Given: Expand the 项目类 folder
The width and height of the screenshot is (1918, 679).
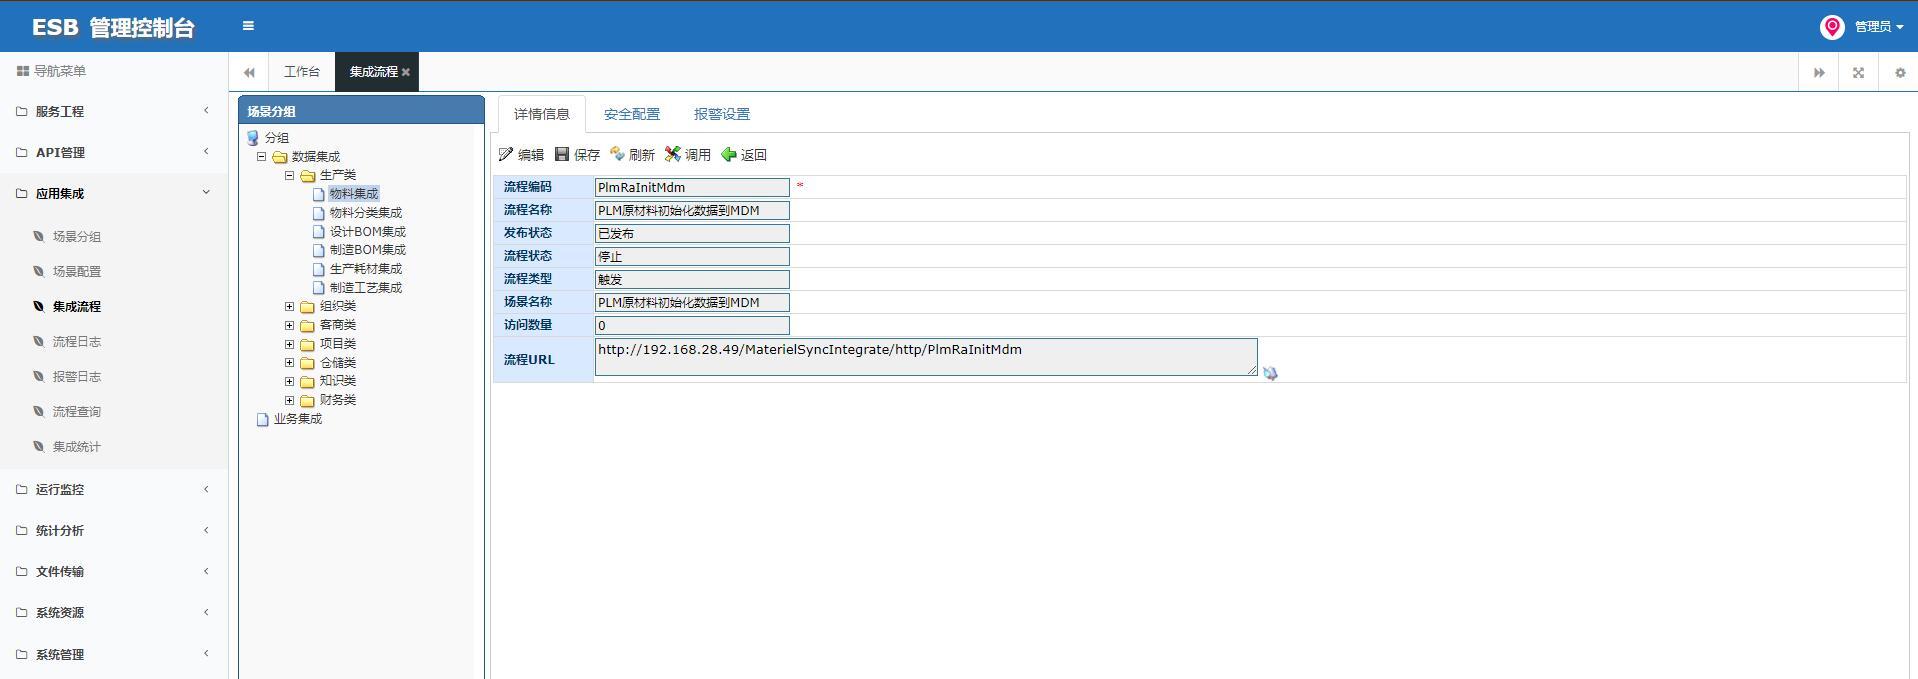Looking at the screenshot, I should (290, 344).
